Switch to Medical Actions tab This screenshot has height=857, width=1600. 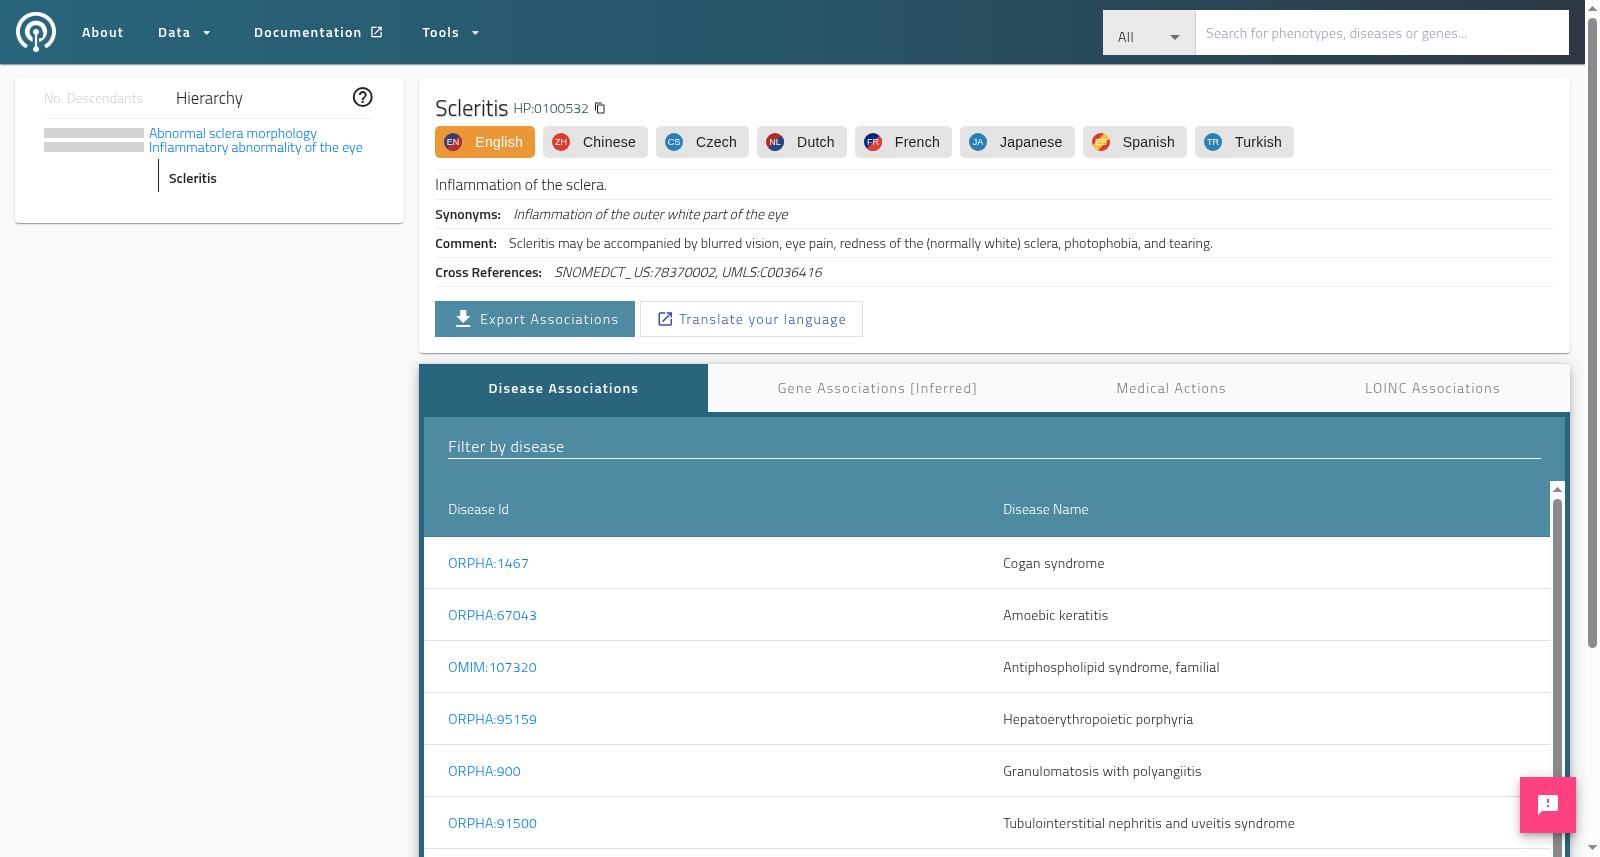coord(1171,388)
